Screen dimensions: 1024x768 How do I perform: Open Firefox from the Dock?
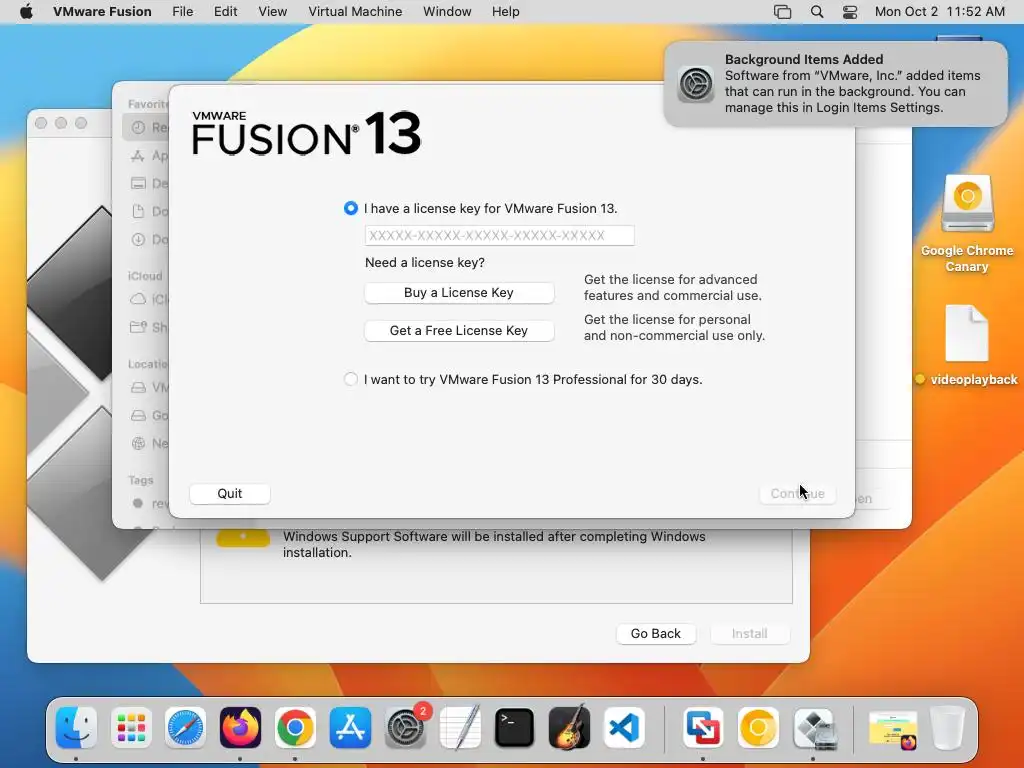(x=240, y=727)
